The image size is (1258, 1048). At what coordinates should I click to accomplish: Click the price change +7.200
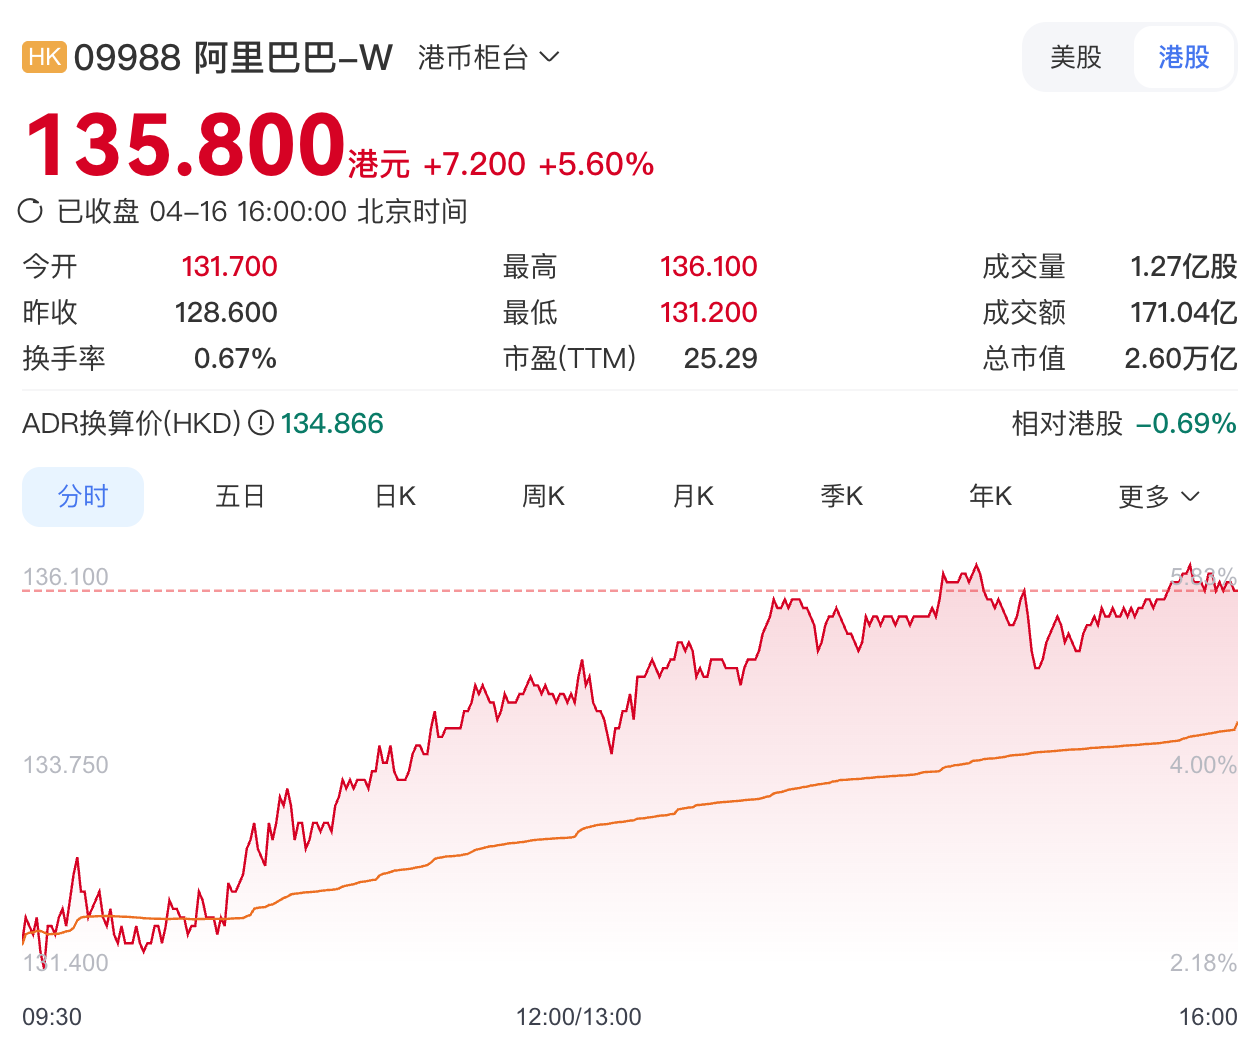click(474, 164)
